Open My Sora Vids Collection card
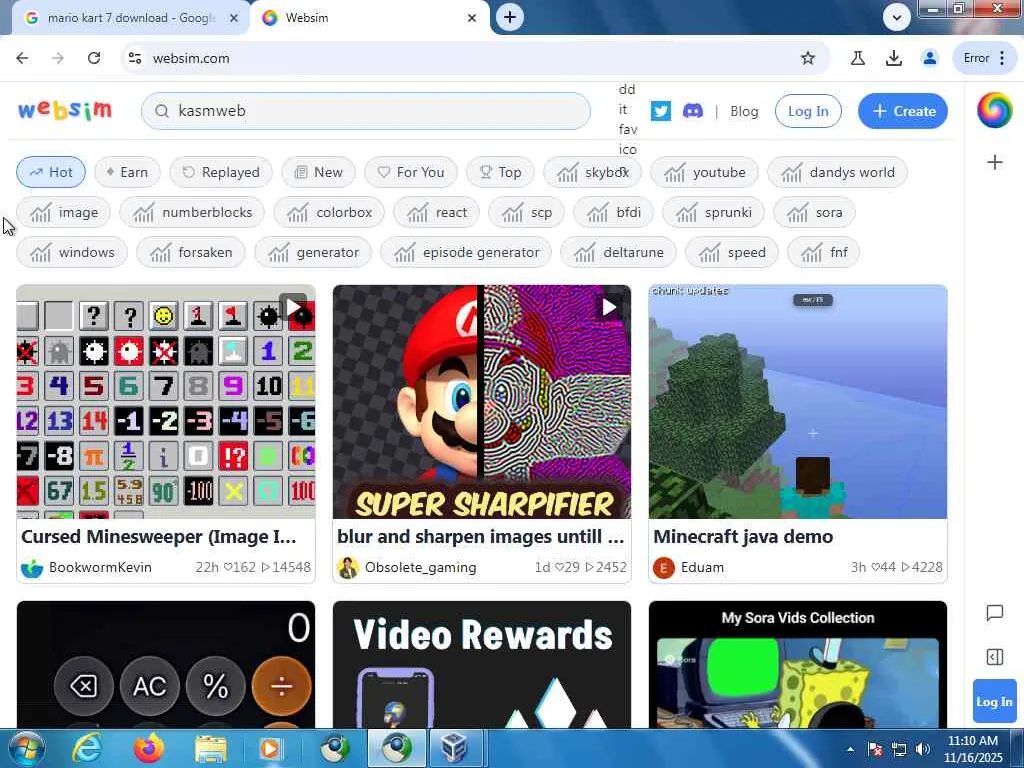The height and width of the screenshot is (768, 1024). click(798, 664)
